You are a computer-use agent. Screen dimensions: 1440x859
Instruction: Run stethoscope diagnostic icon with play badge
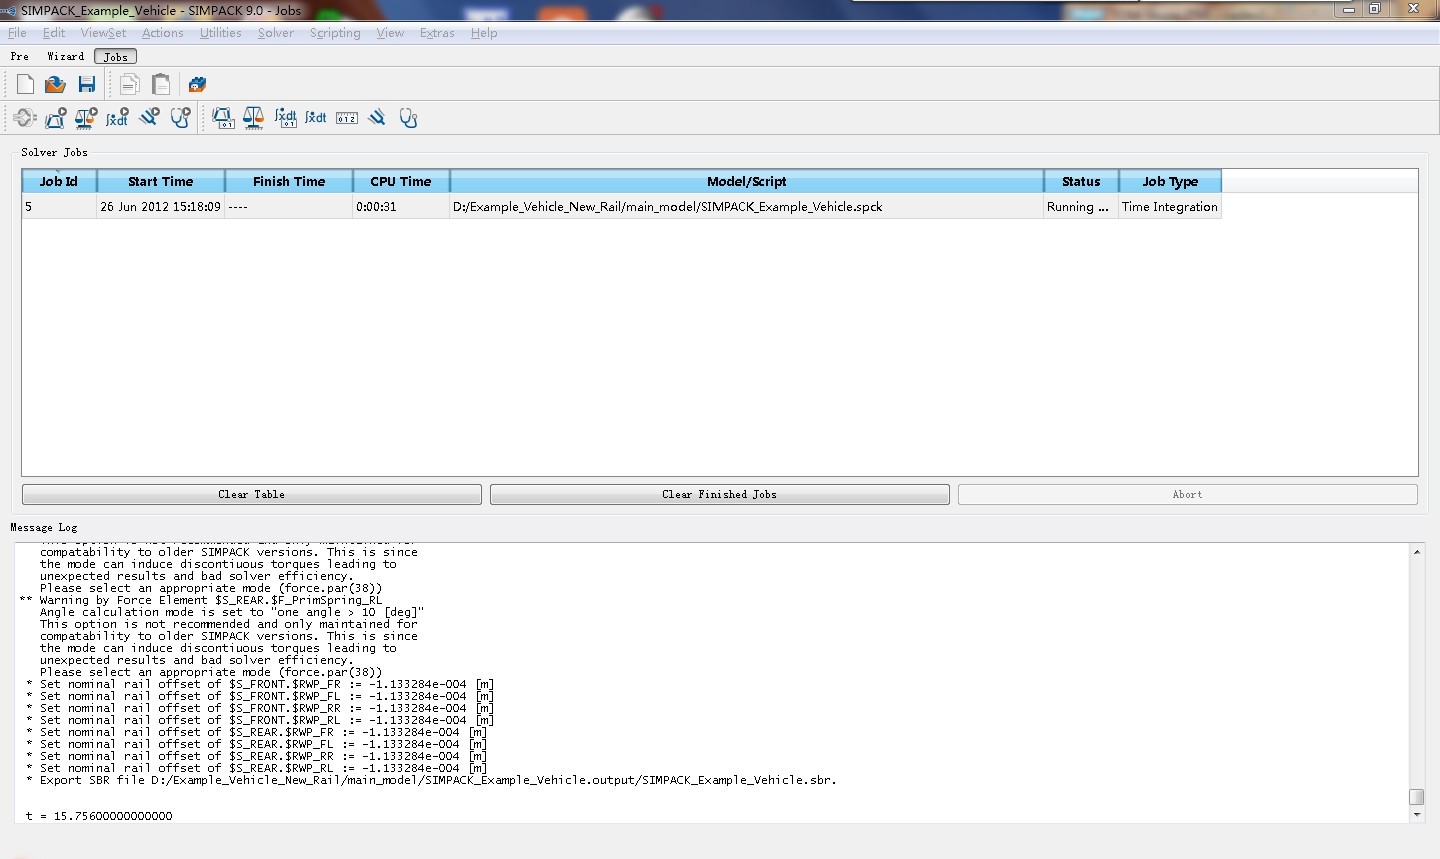tap(180, 118)
